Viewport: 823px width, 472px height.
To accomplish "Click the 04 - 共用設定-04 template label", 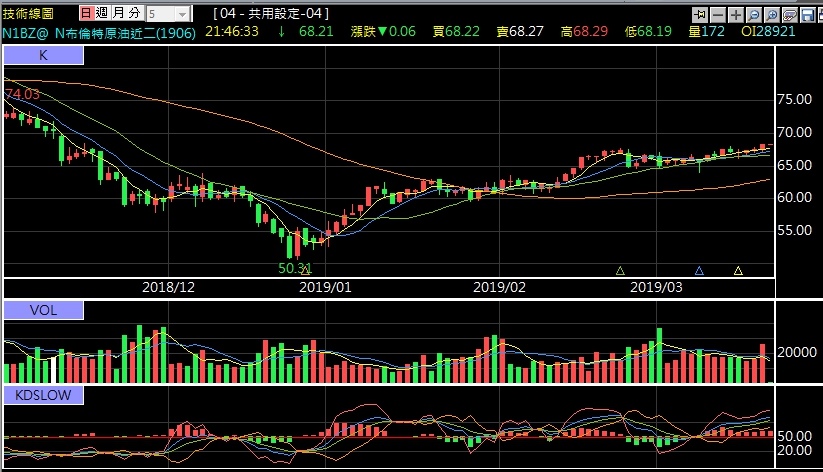I will (271, 13).
